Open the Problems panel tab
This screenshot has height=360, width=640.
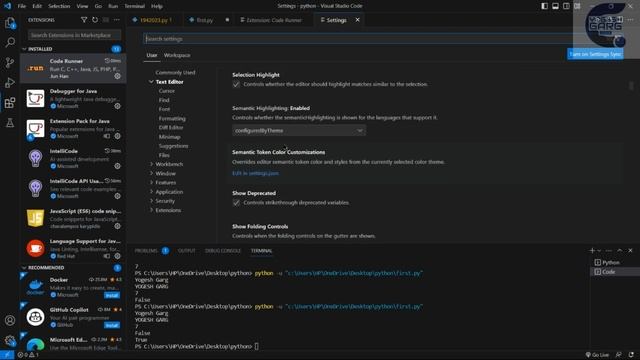[x=146, y=251]
